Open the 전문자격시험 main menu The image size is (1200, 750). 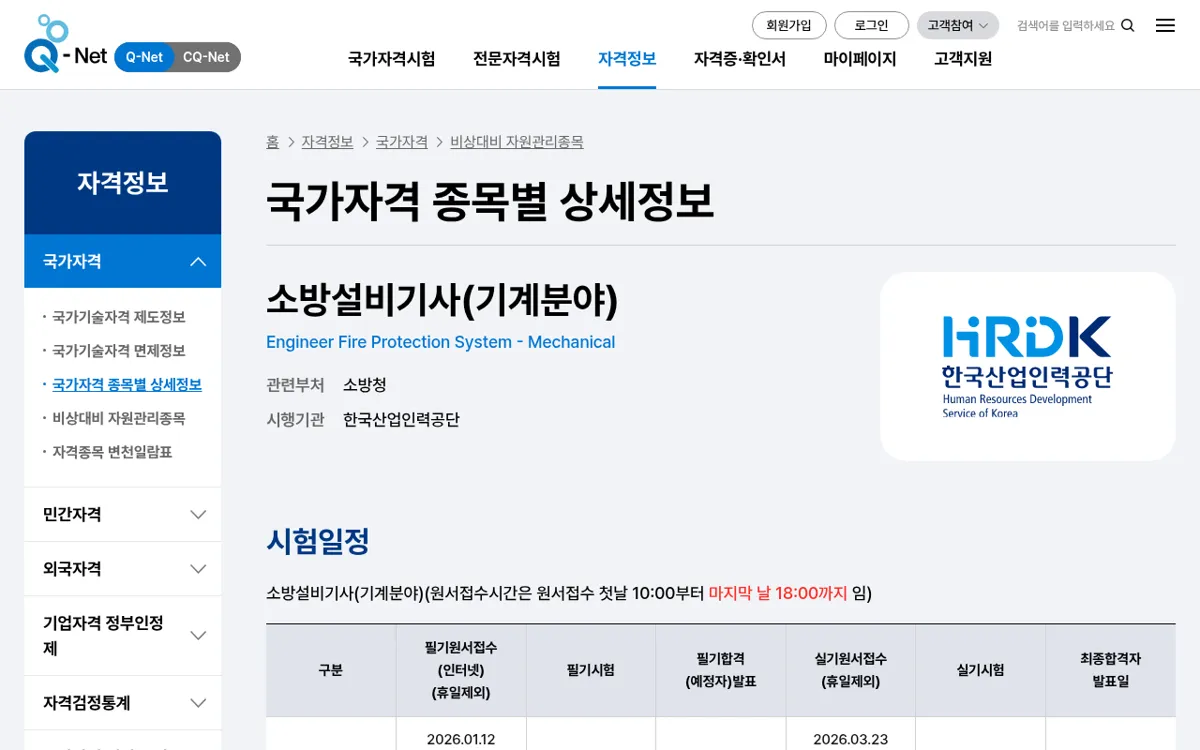[517, 59]
